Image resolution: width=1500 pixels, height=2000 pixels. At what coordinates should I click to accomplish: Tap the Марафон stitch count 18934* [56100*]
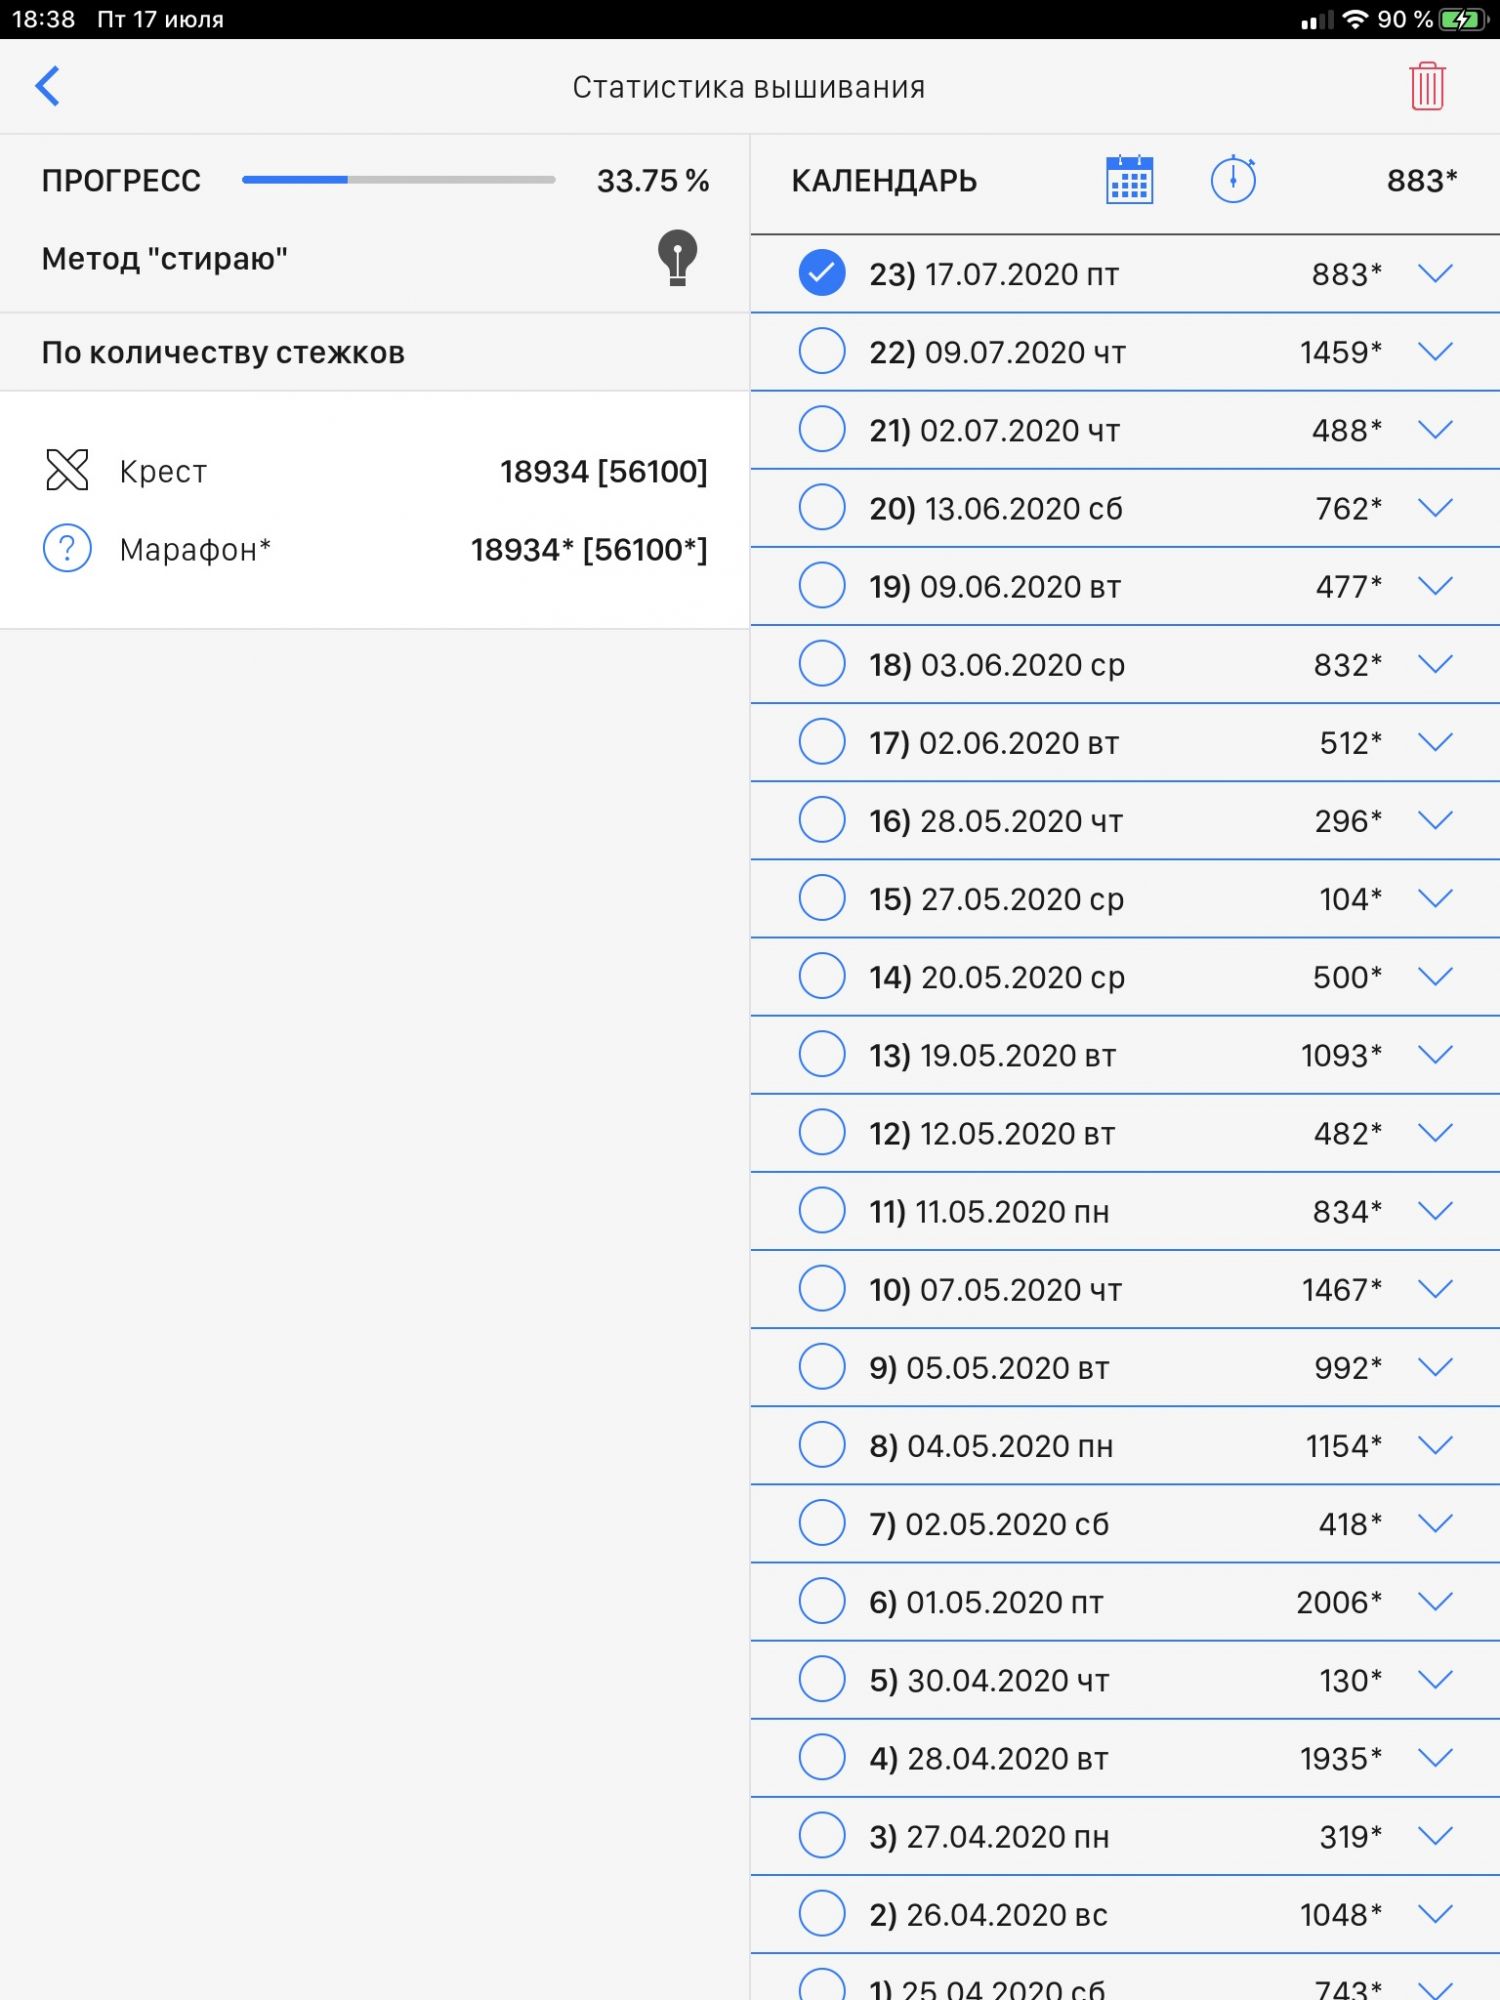coord(589,550)
